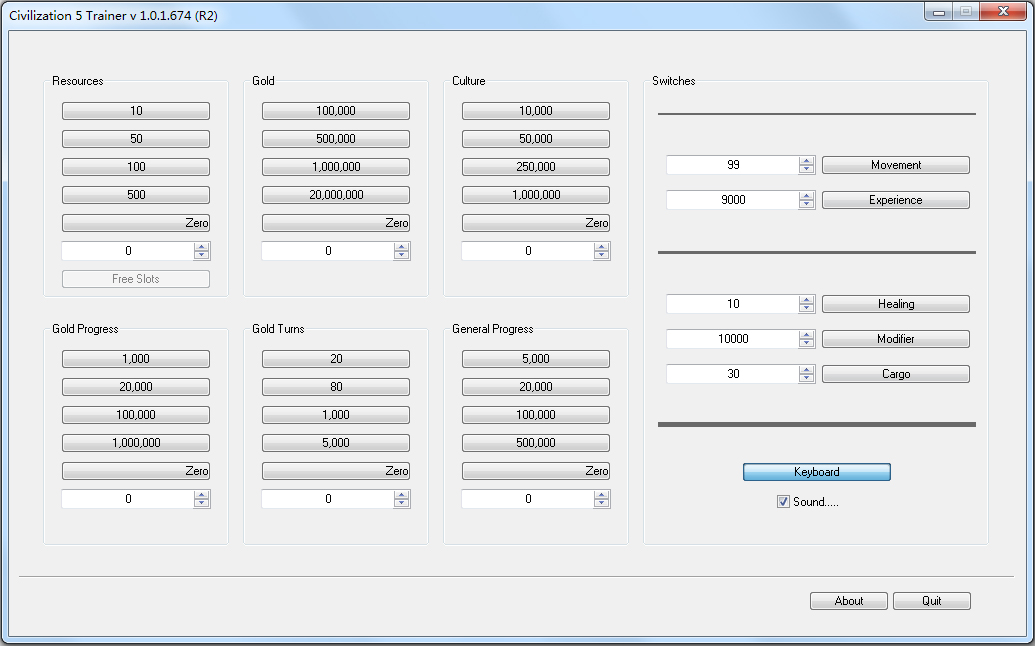The width and height of the screenshot is (1035, 646).
Task: Click the Keyboard button
Action: coord(816,472)
